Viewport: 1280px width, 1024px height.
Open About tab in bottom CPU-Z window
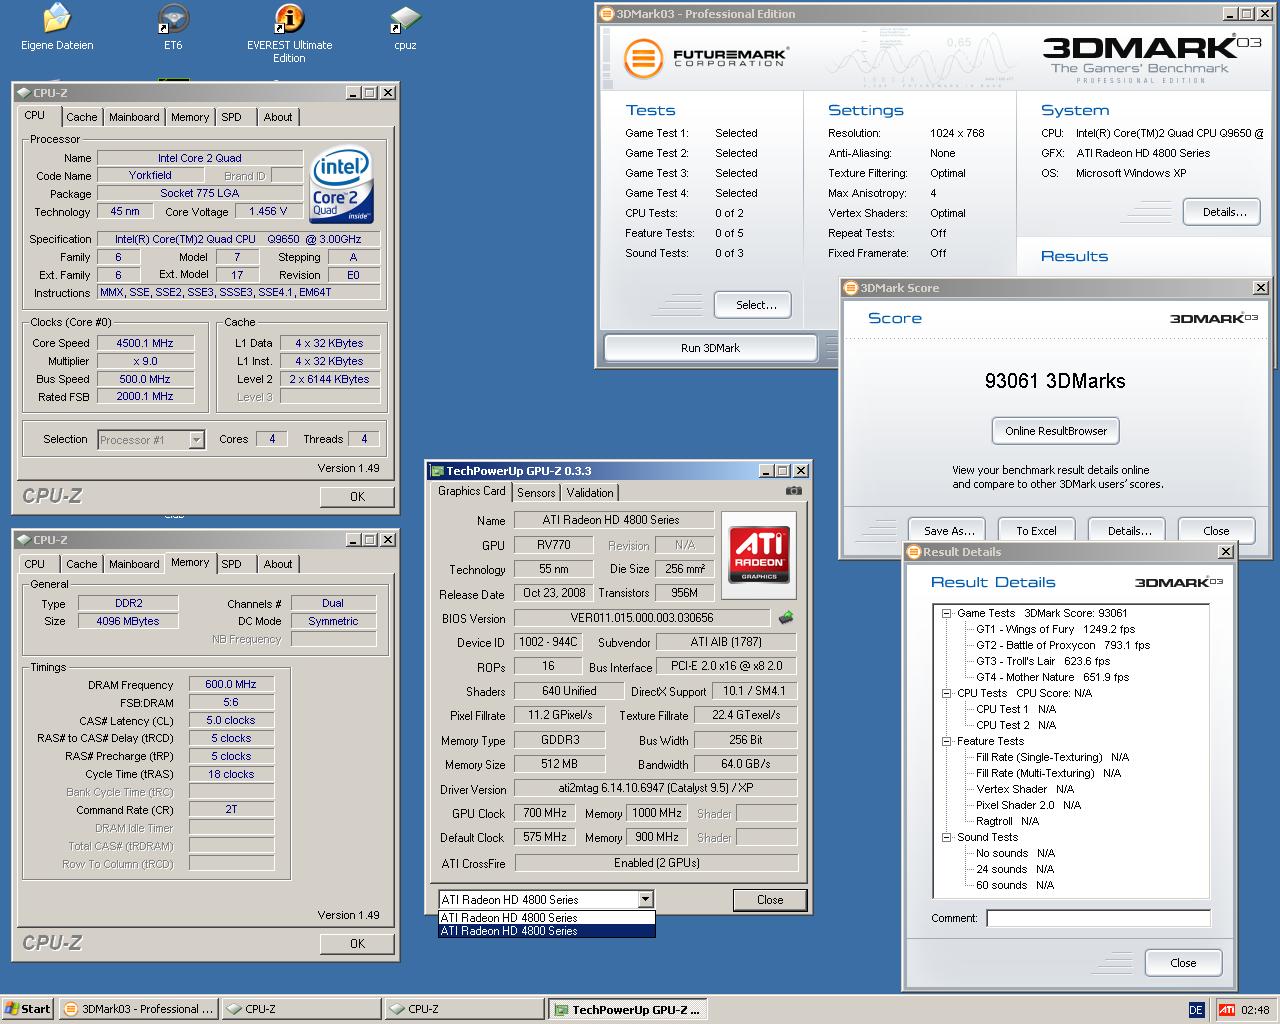point(278,564)
